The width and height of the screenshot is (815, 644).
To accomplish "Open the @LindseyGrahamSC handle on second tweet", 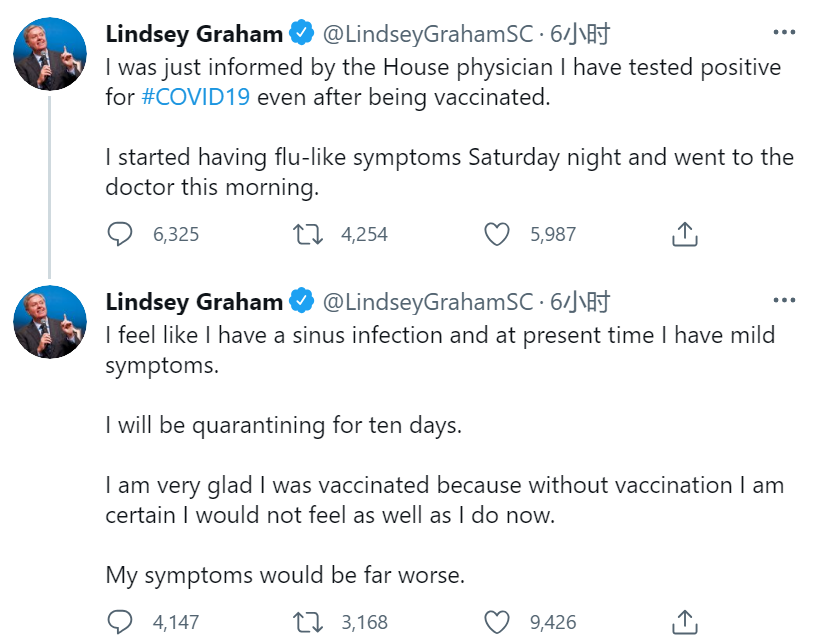I will (x=427, y=301).
